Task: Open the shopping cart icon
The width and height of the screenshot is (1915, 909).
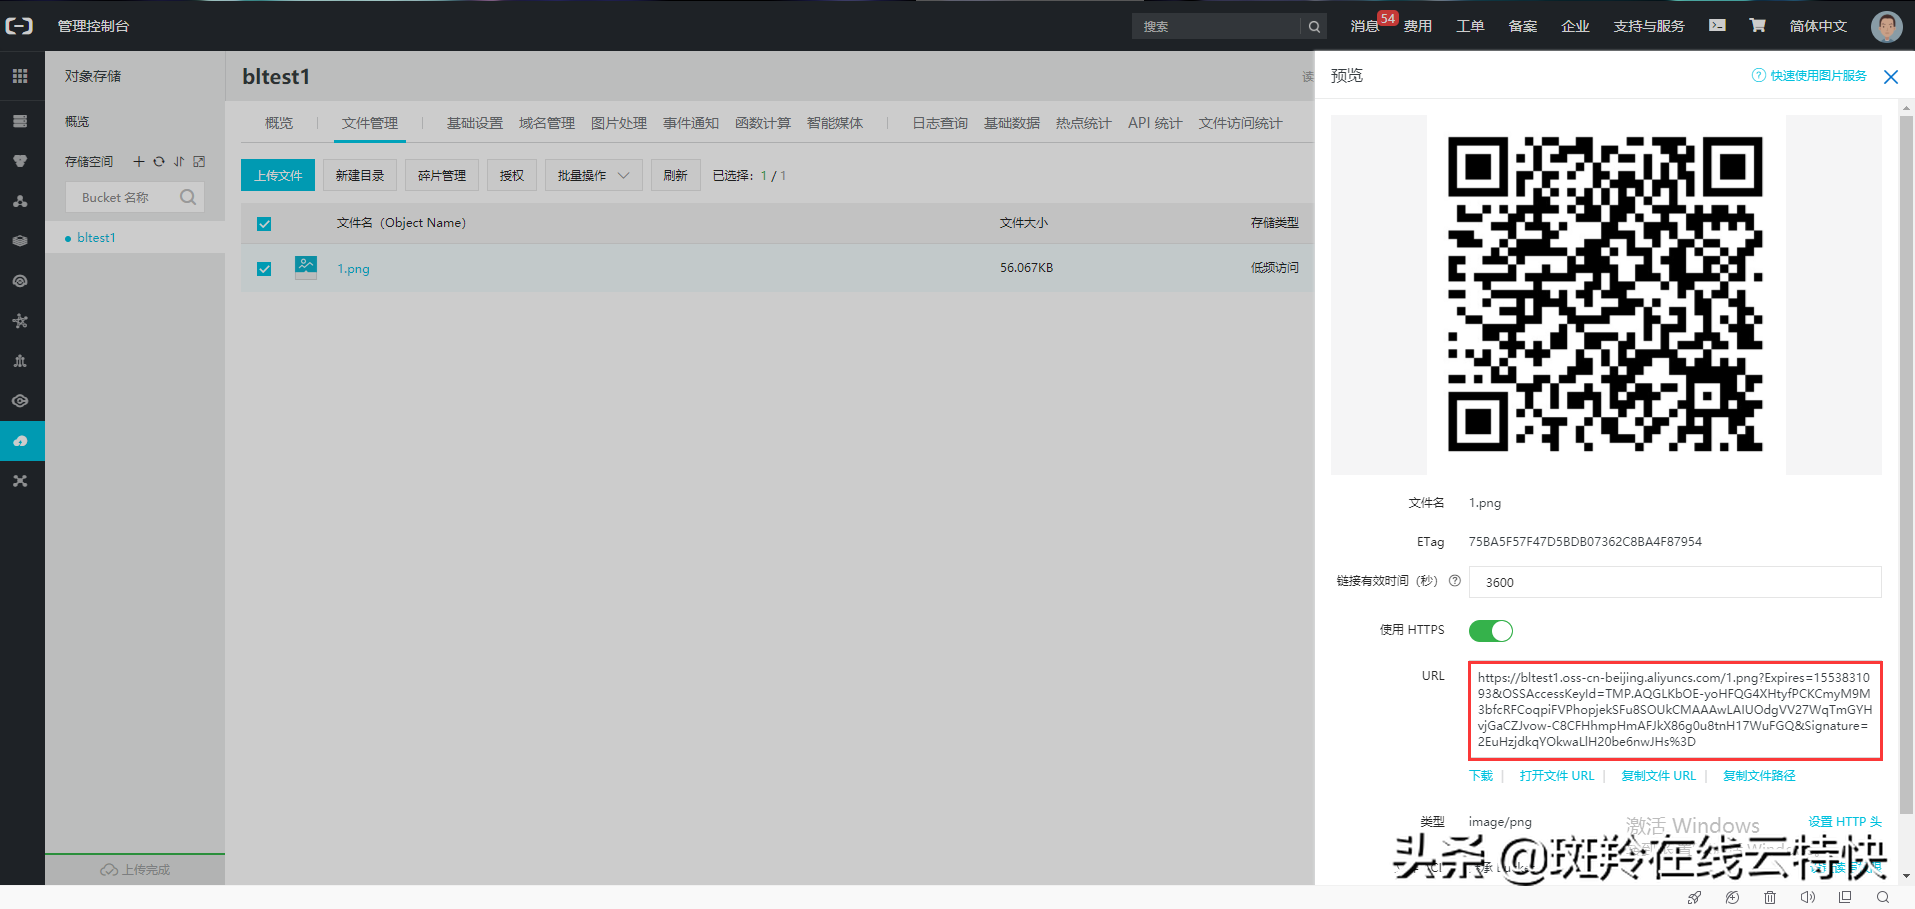Action: (x=1757, y=26)
